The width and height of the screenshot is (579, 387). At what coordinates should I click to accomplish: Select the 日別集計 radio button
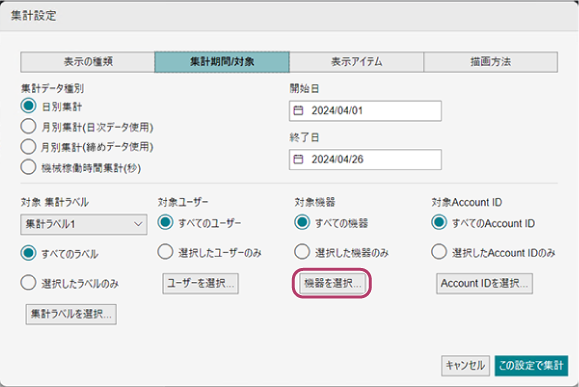click(28, 106)
